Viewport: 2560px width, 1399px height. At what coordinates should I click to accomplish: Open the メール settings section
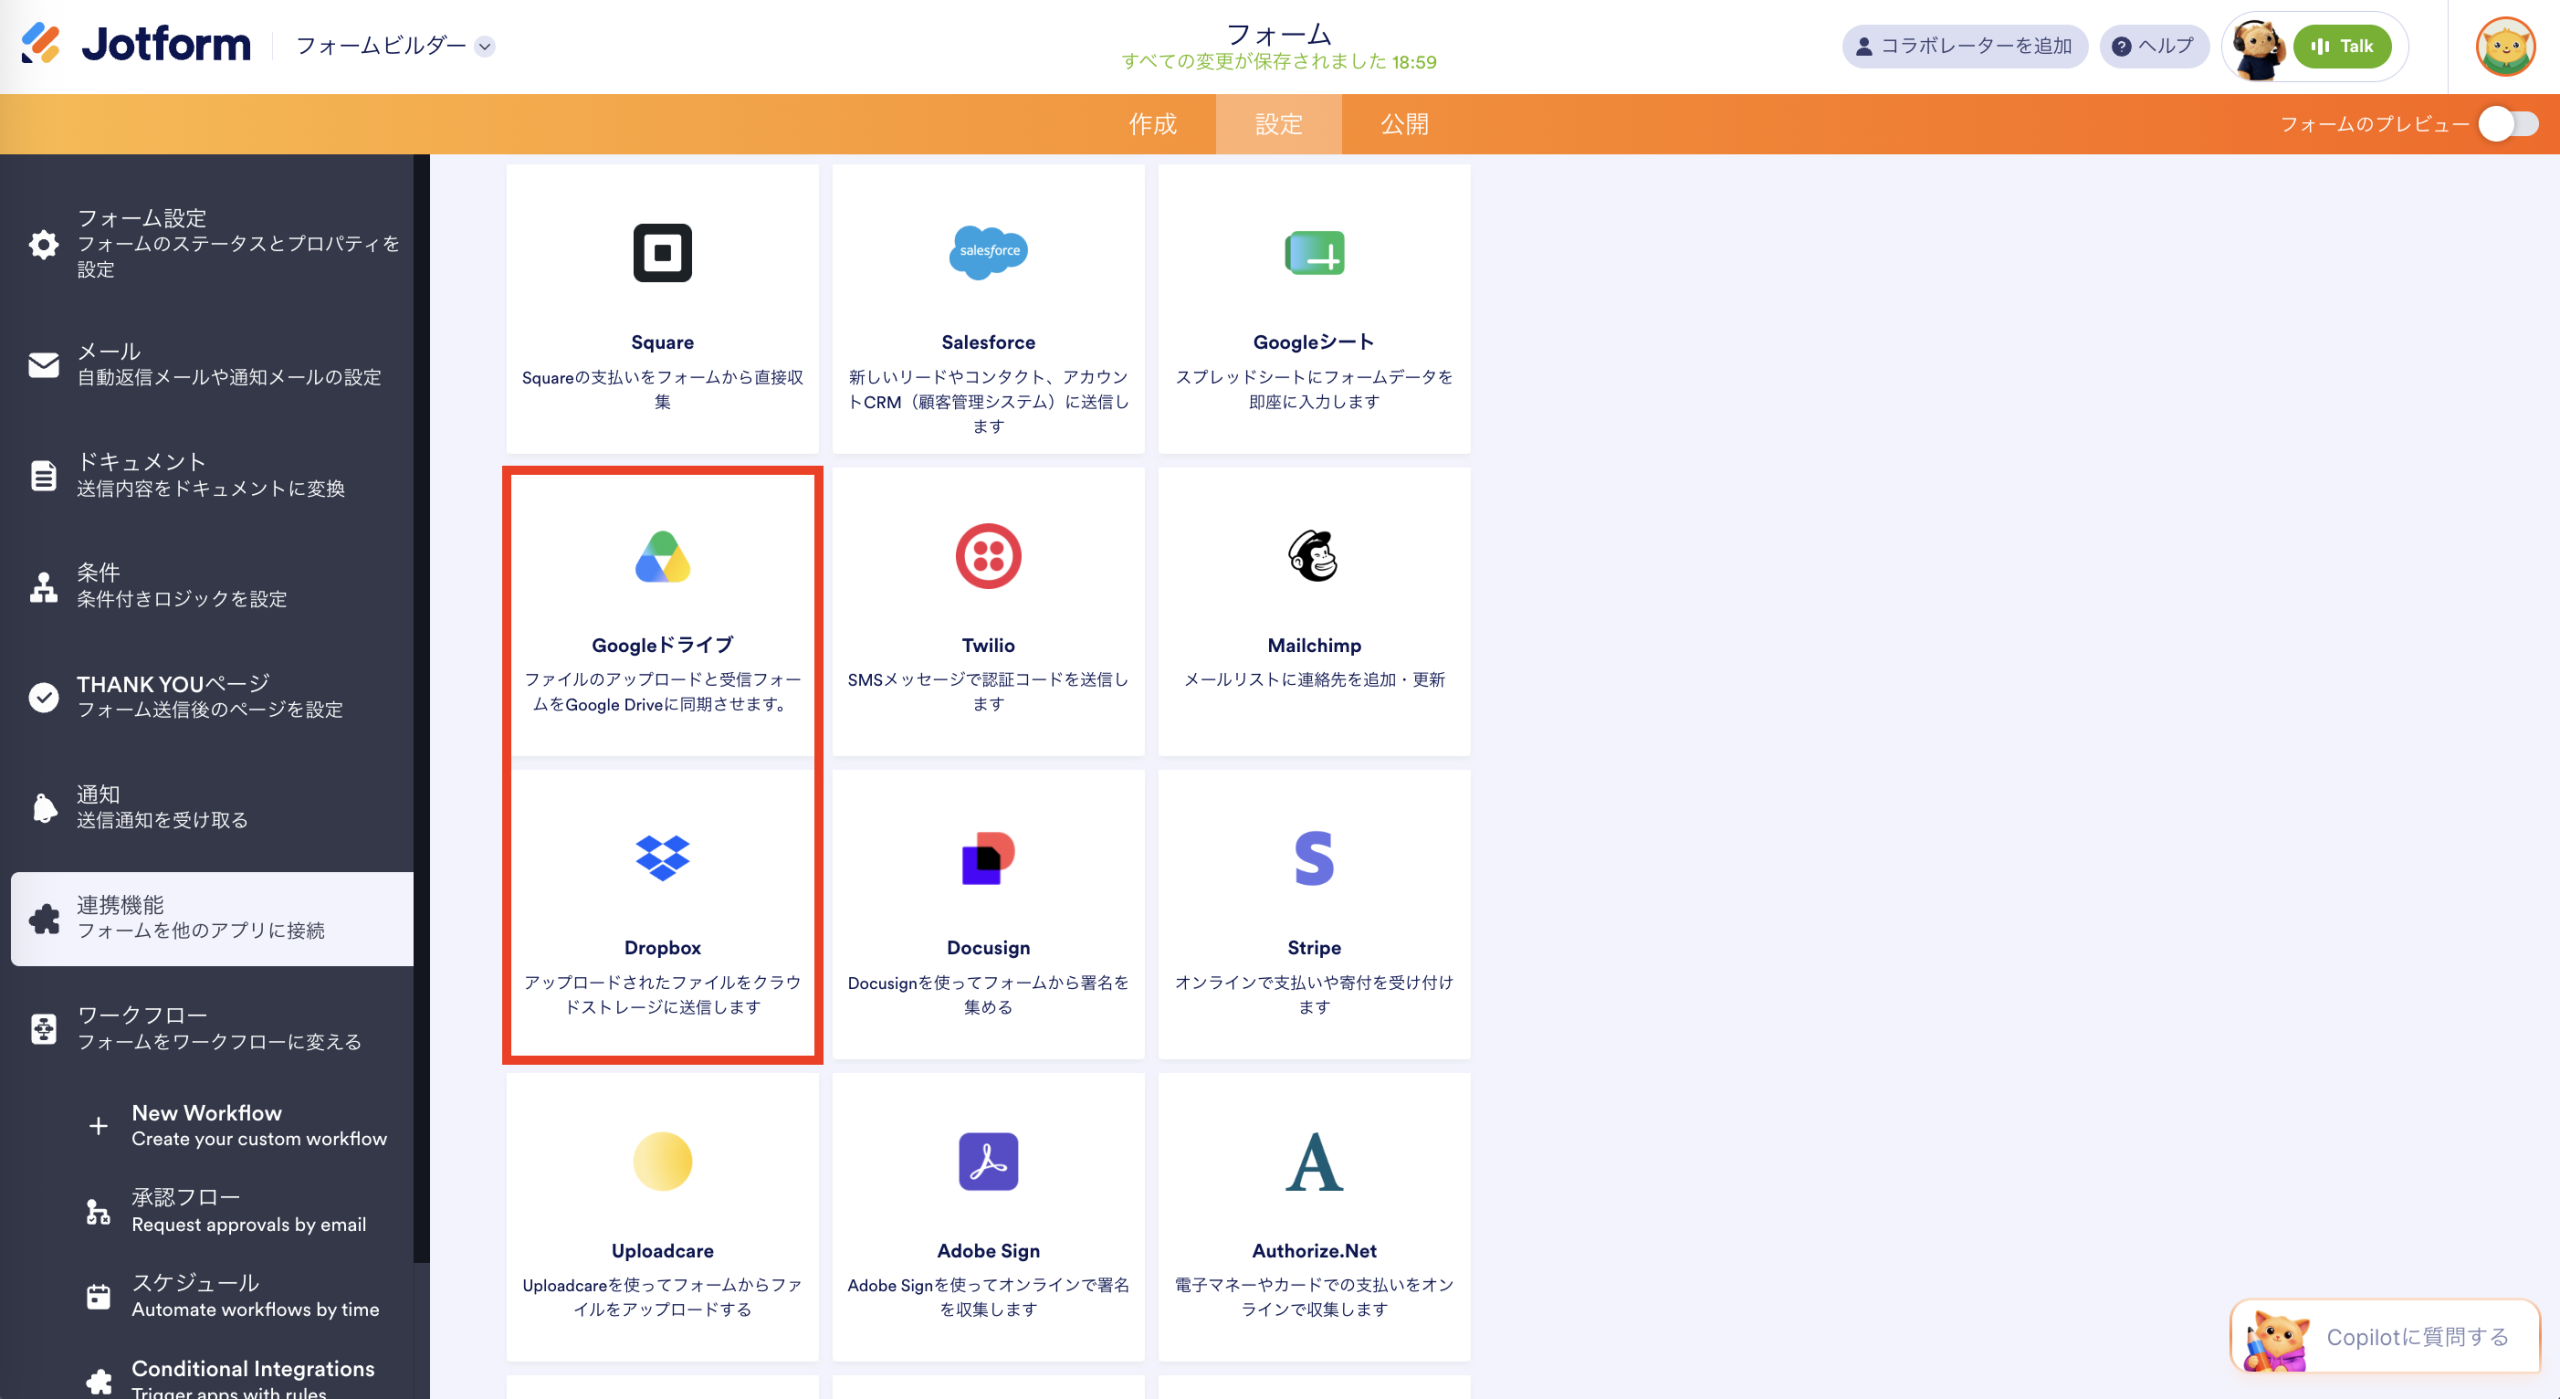212,365
